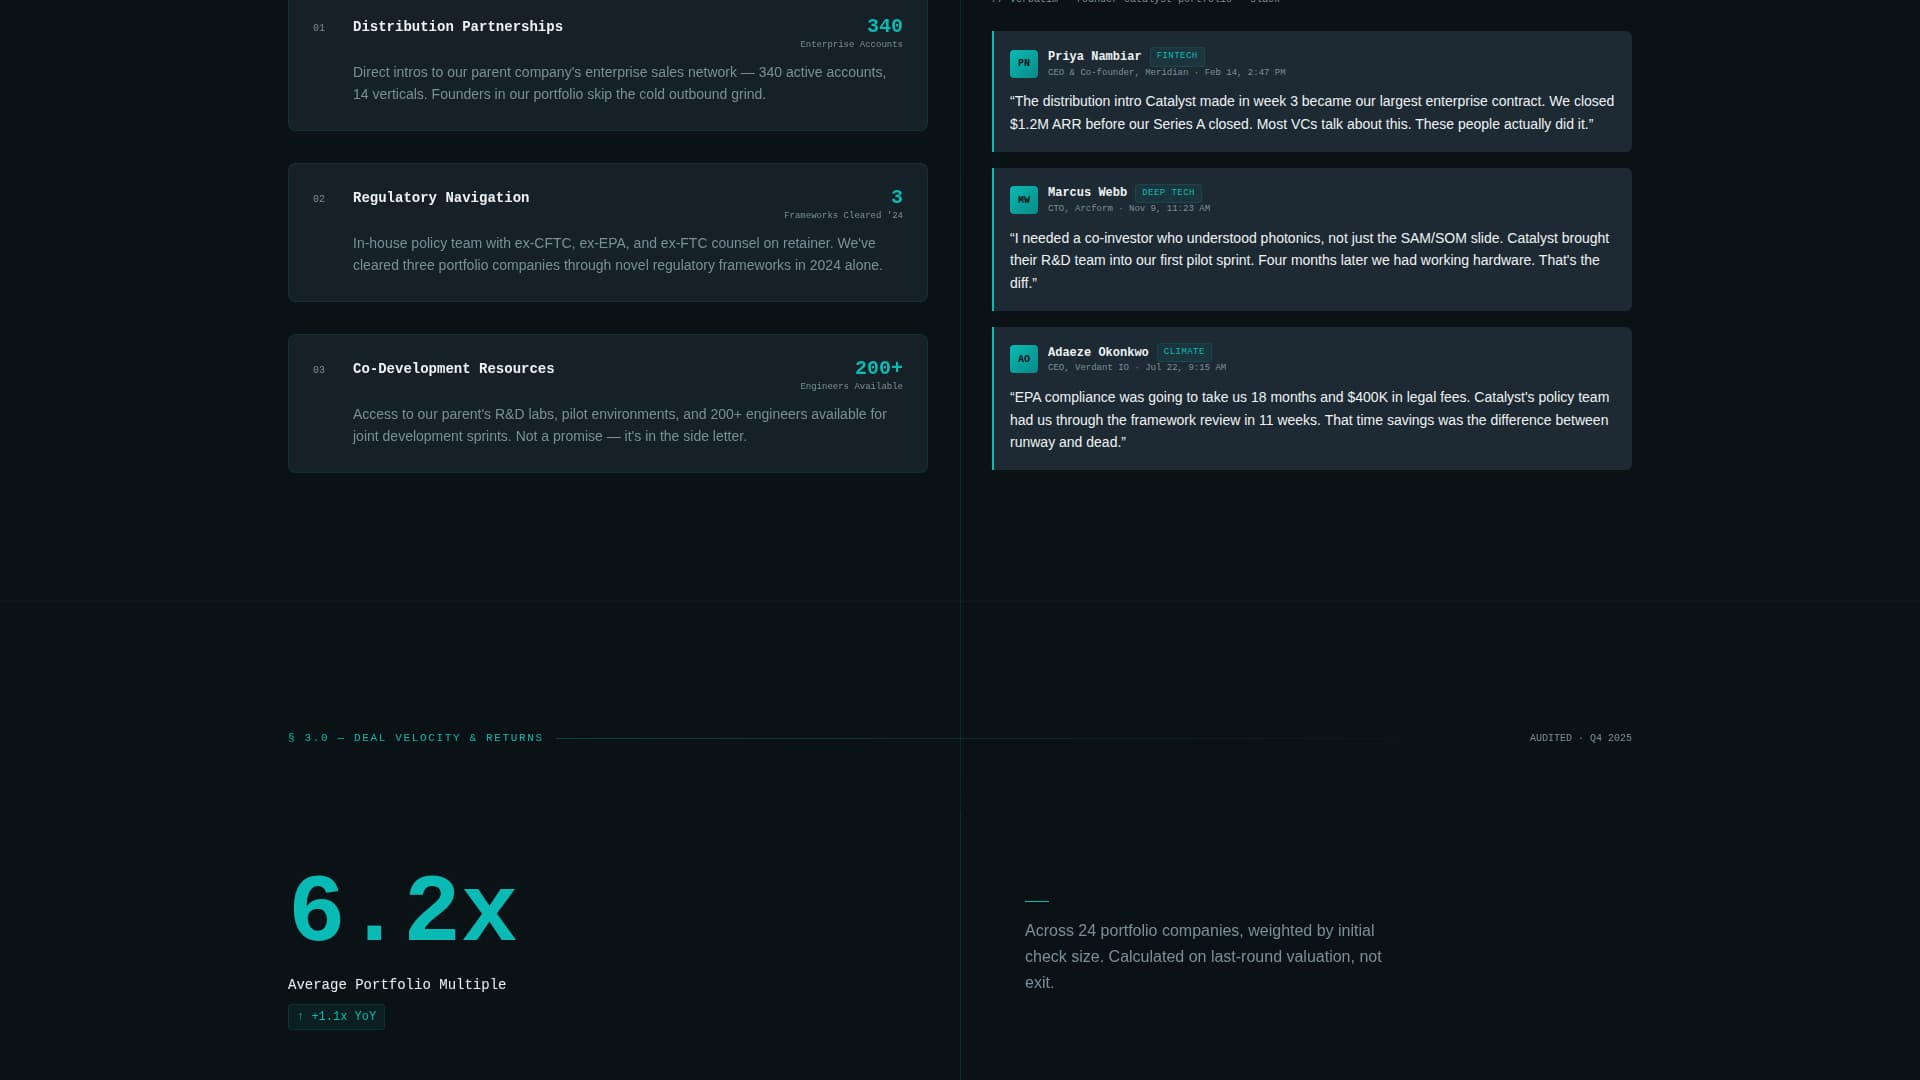Click the Marcus Webb name

click(x=1087, y=193)
